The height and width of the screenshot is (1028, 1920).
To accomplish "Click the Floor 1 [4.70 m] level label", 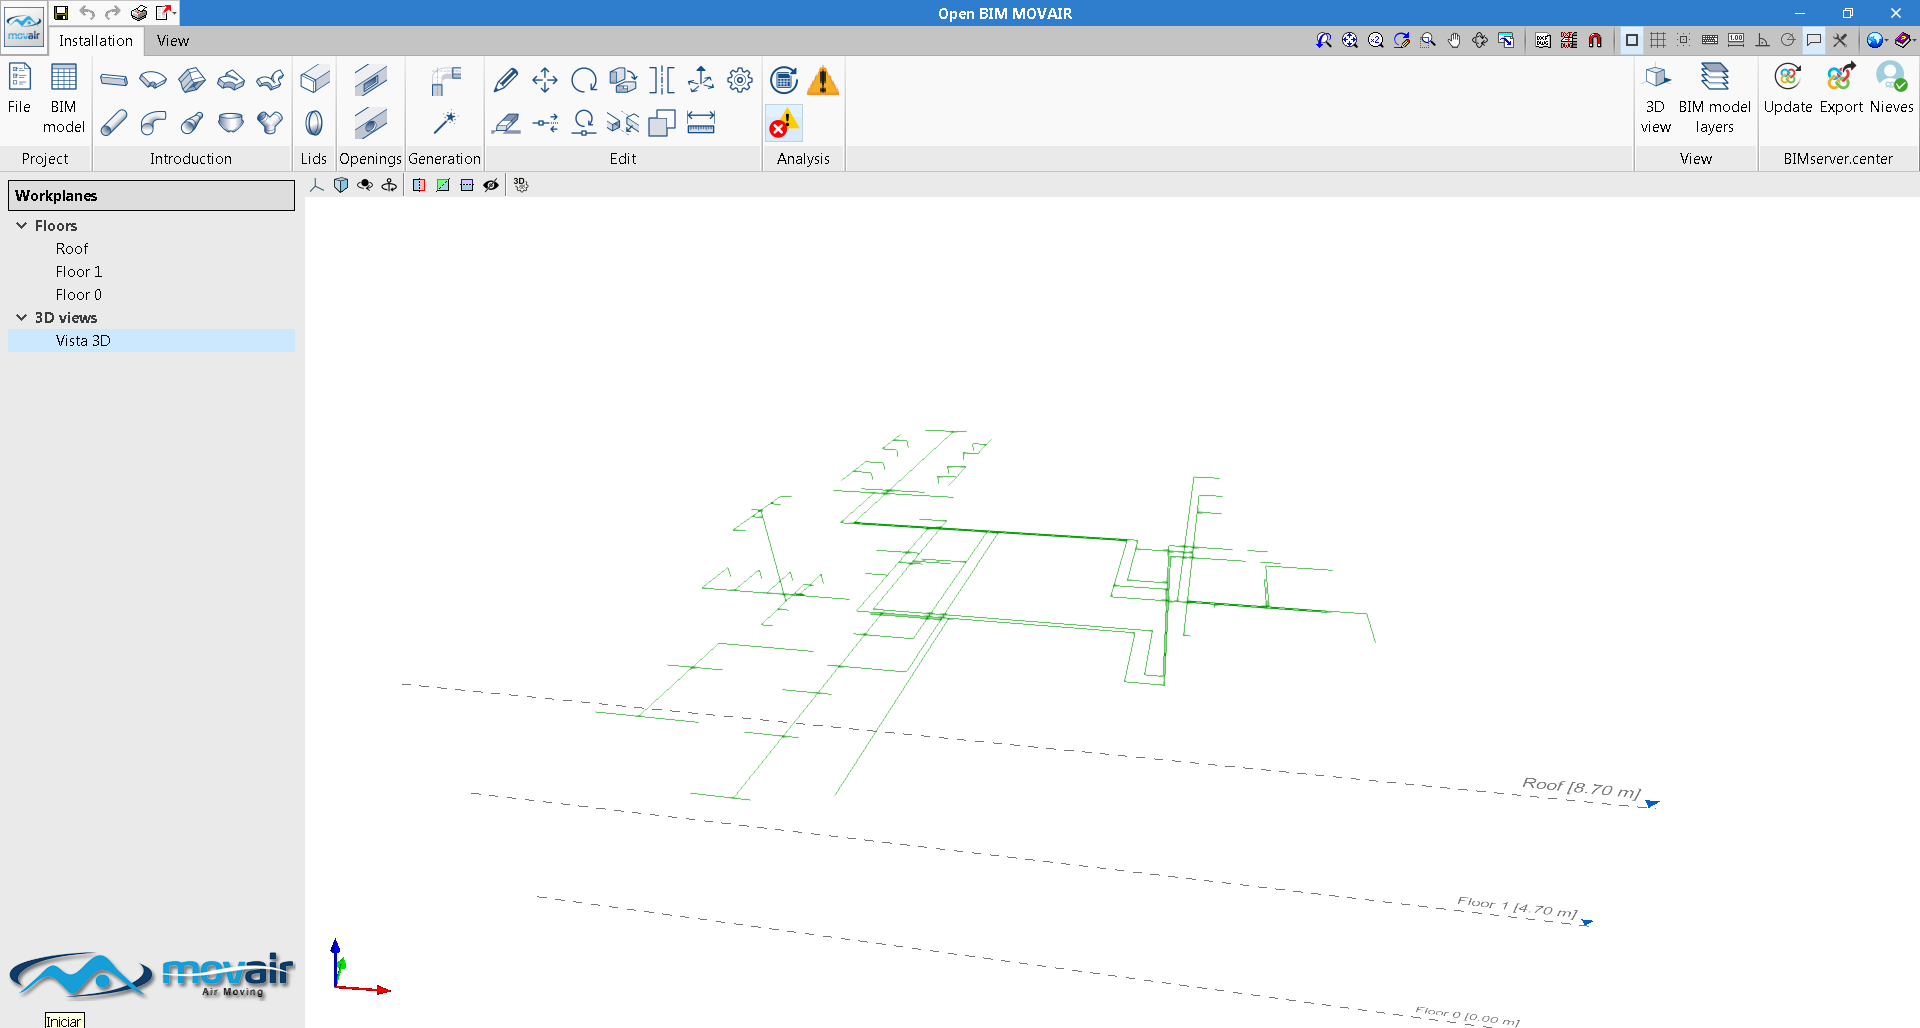I will [1517, 907].
